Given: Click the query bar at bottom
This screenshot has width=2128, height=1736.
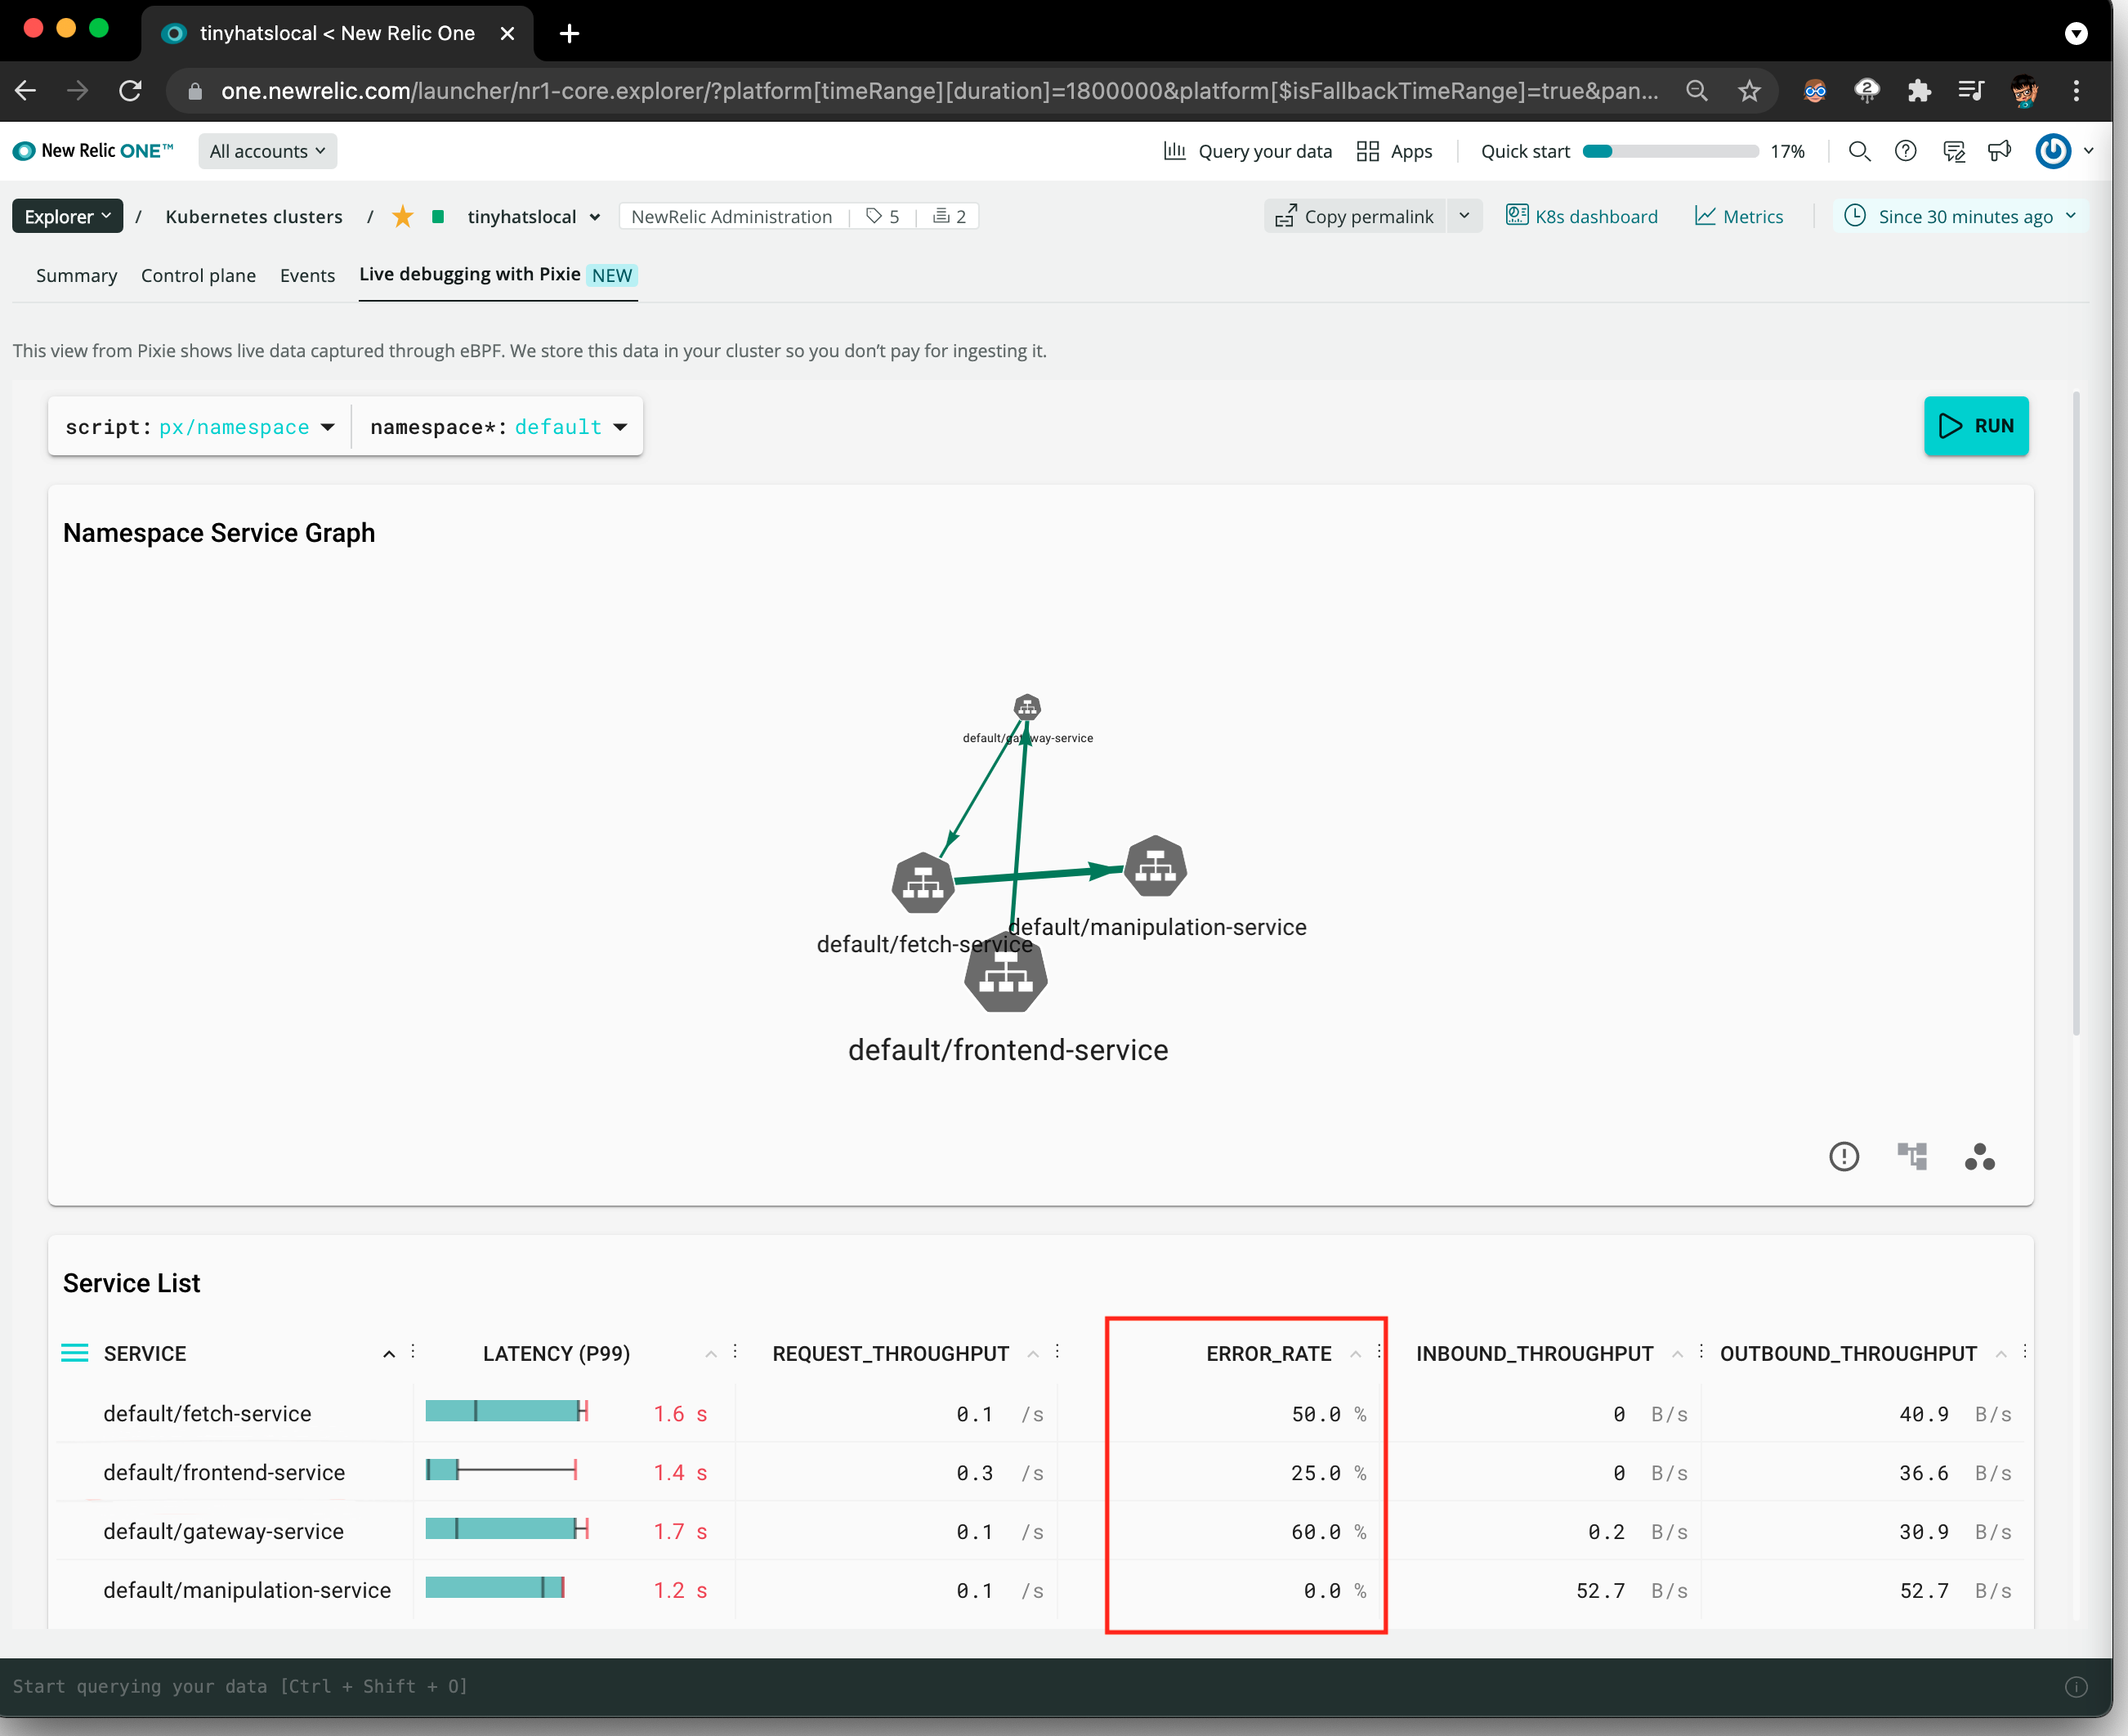Looking at the screenshot, I should point(1000,1686).
